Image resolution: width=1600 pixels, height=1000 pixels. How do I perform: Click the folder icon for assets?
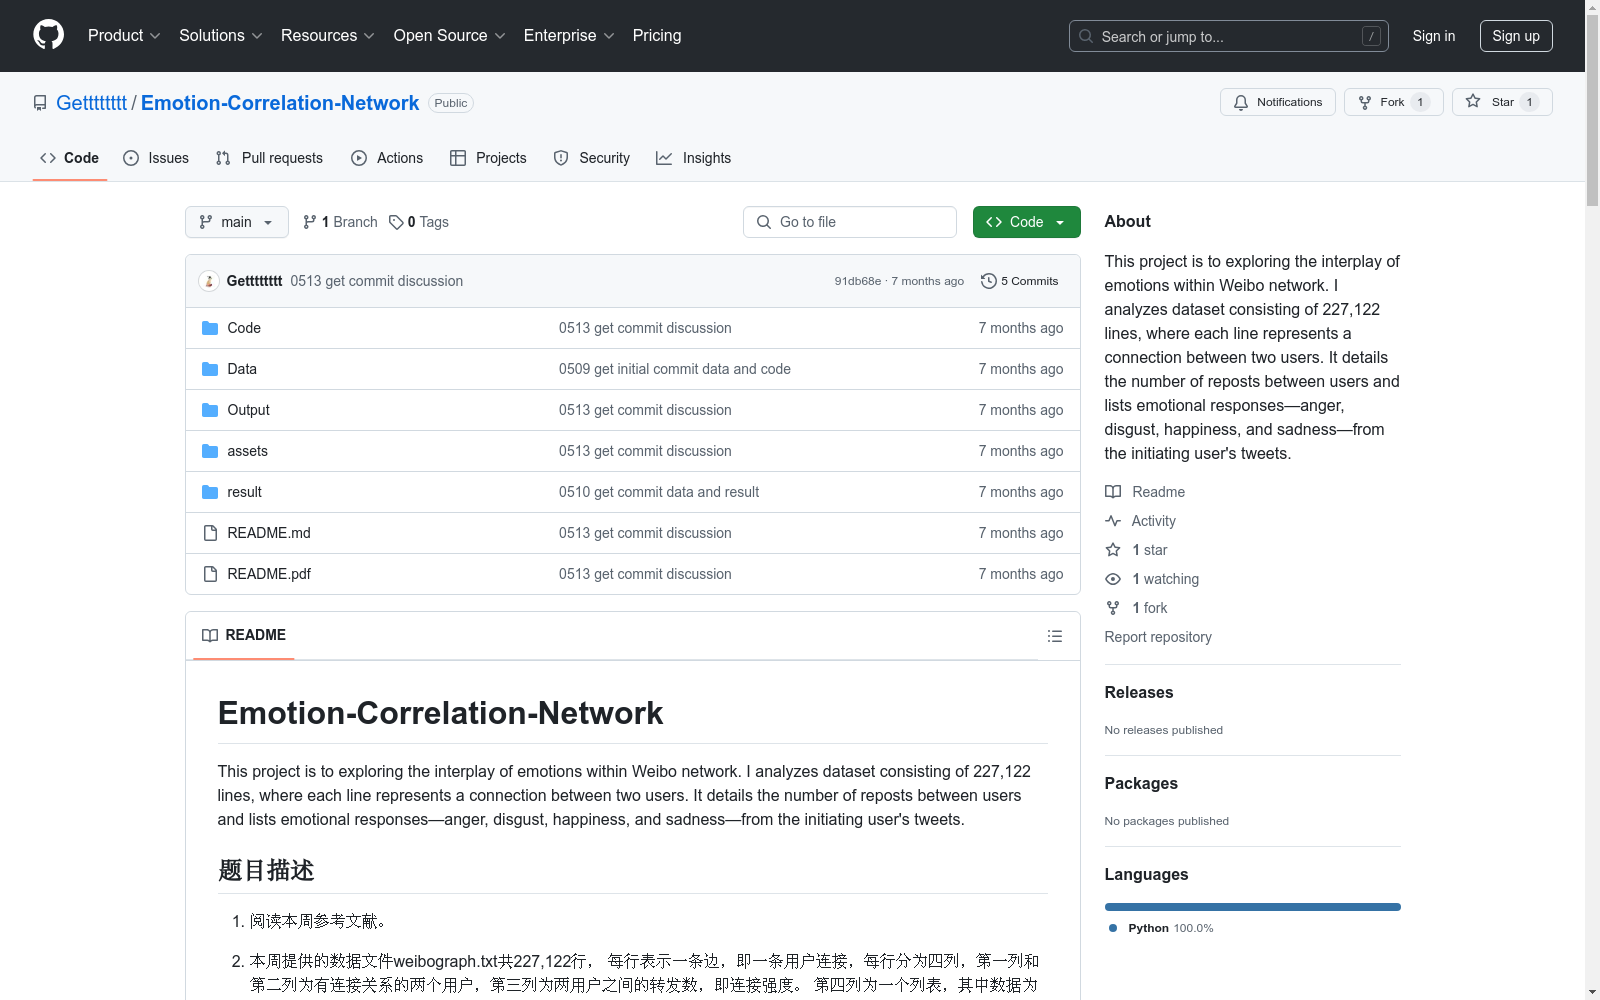(x=210, y=451)
